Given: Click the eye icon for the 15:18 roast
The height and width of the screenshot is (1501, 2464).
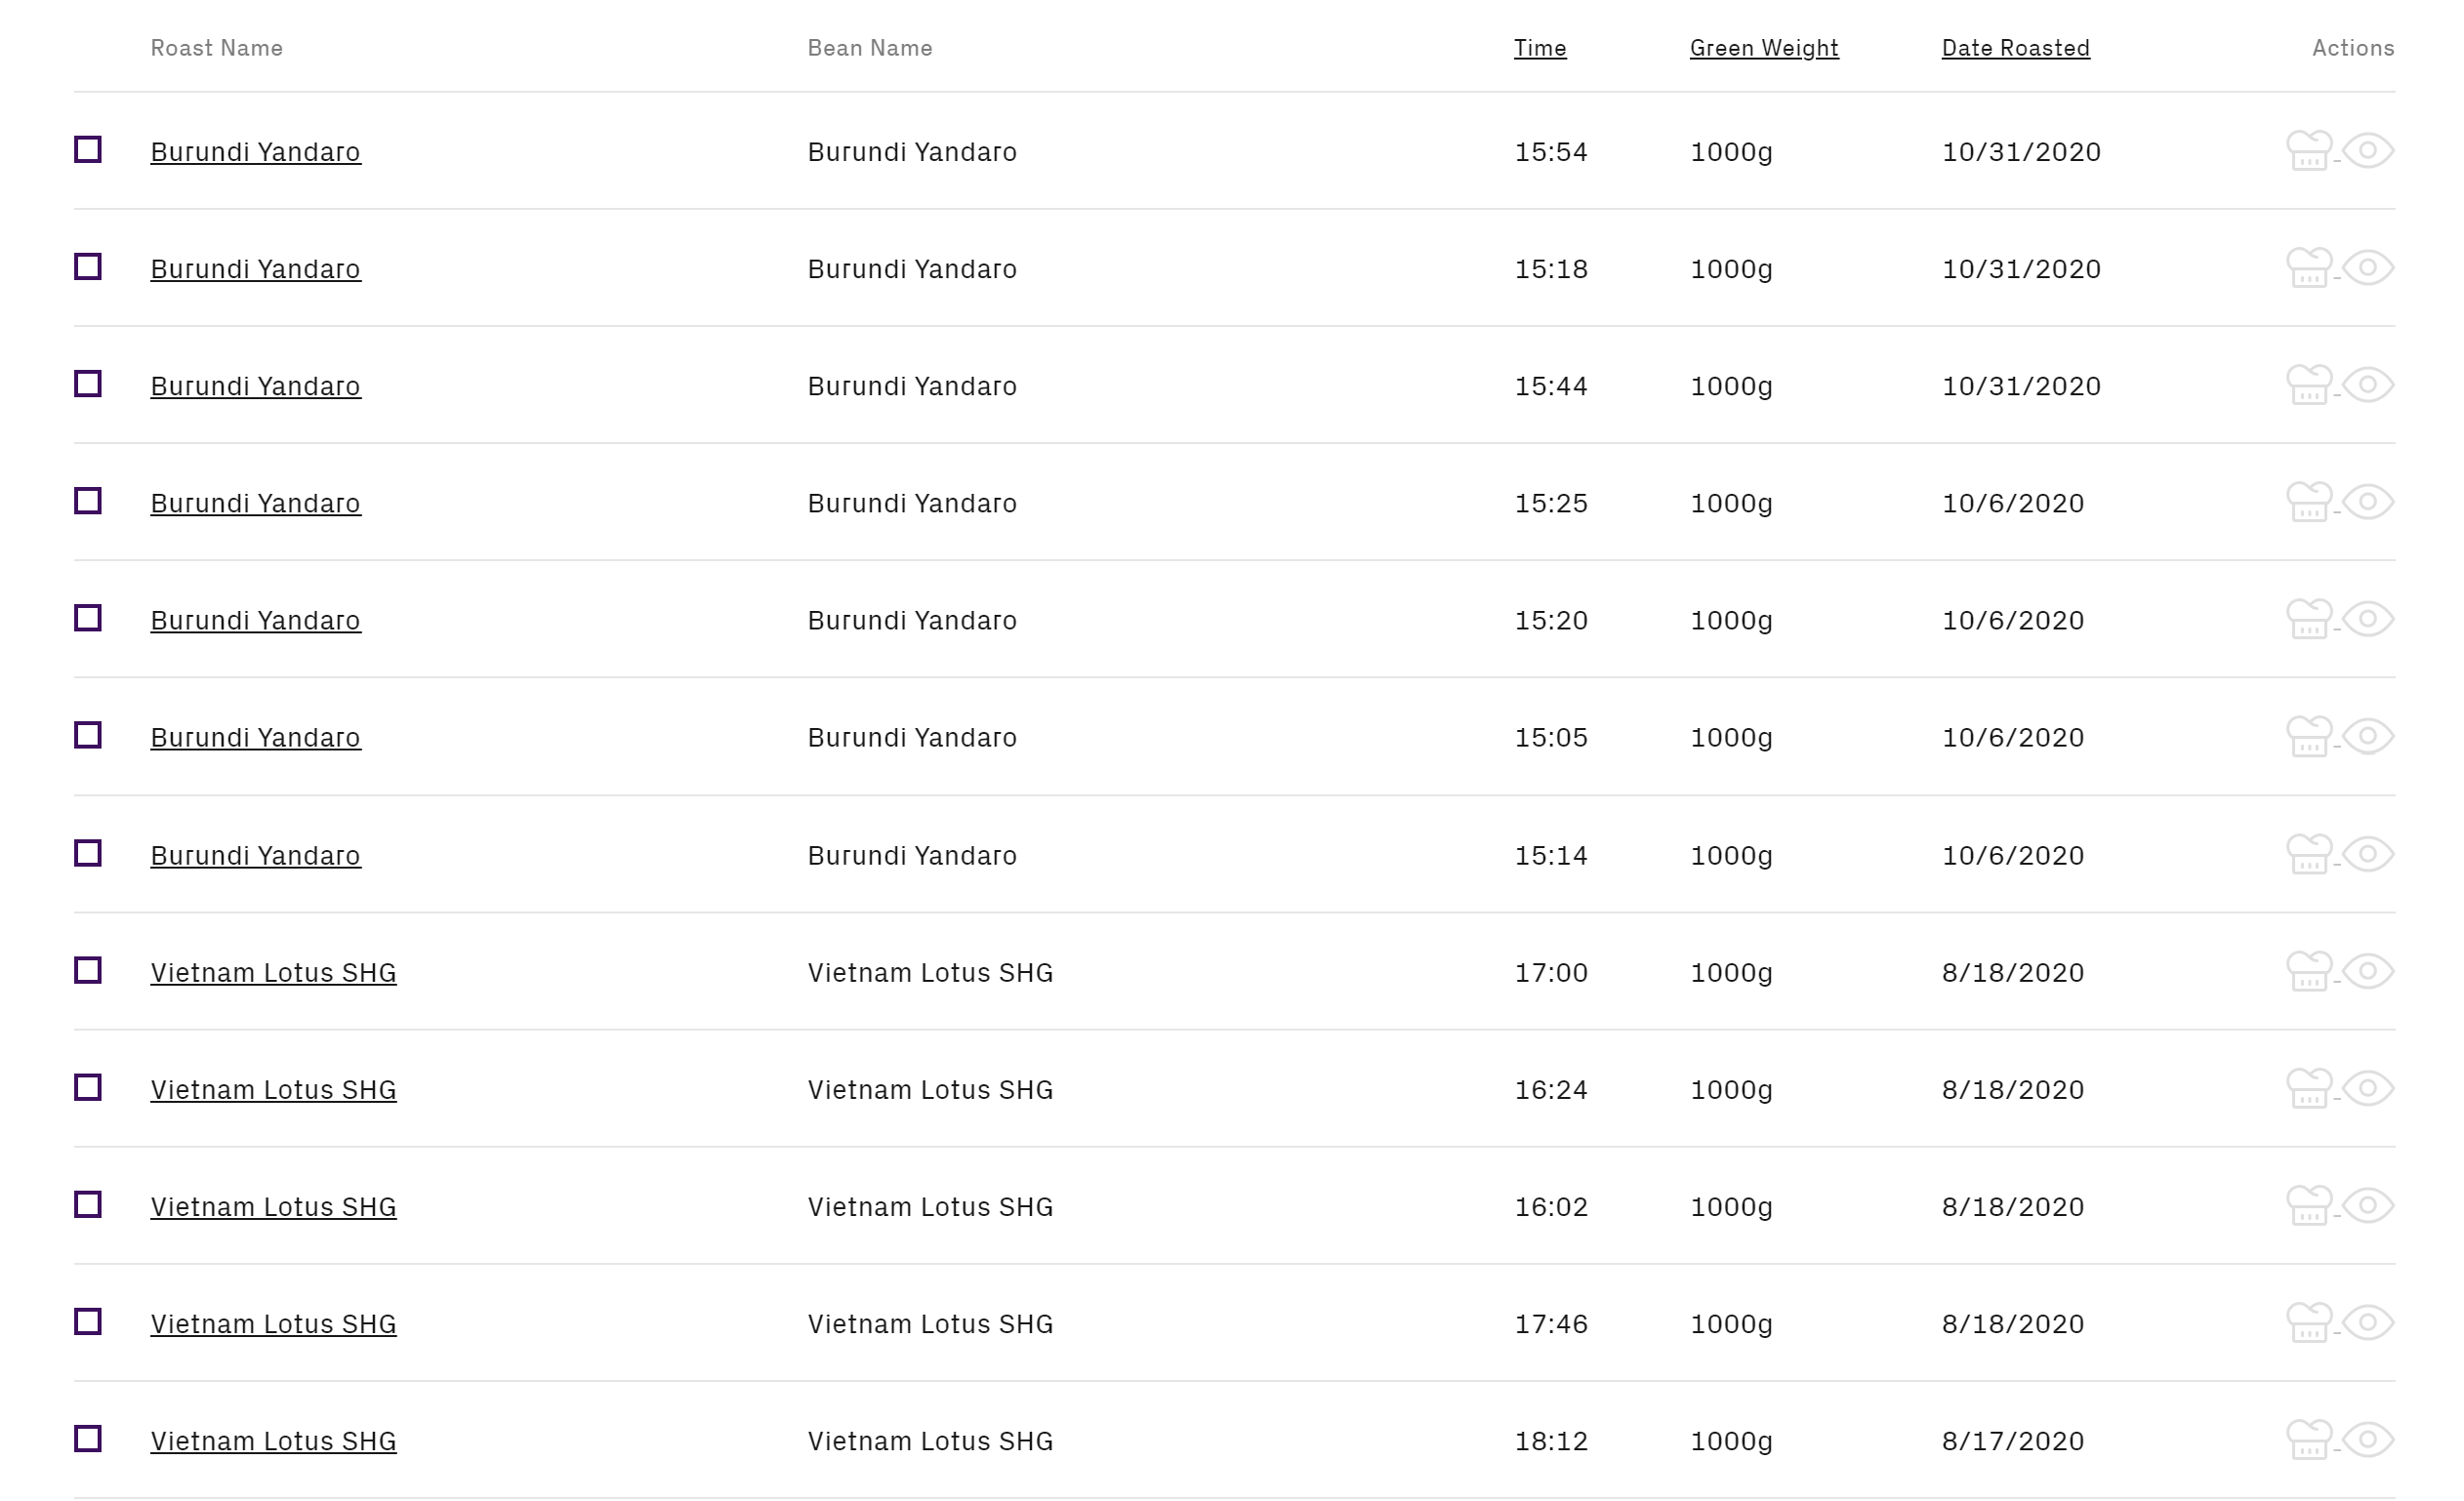Looking at the screenshot, I should pyautogui.click(x=2368, y=268).
